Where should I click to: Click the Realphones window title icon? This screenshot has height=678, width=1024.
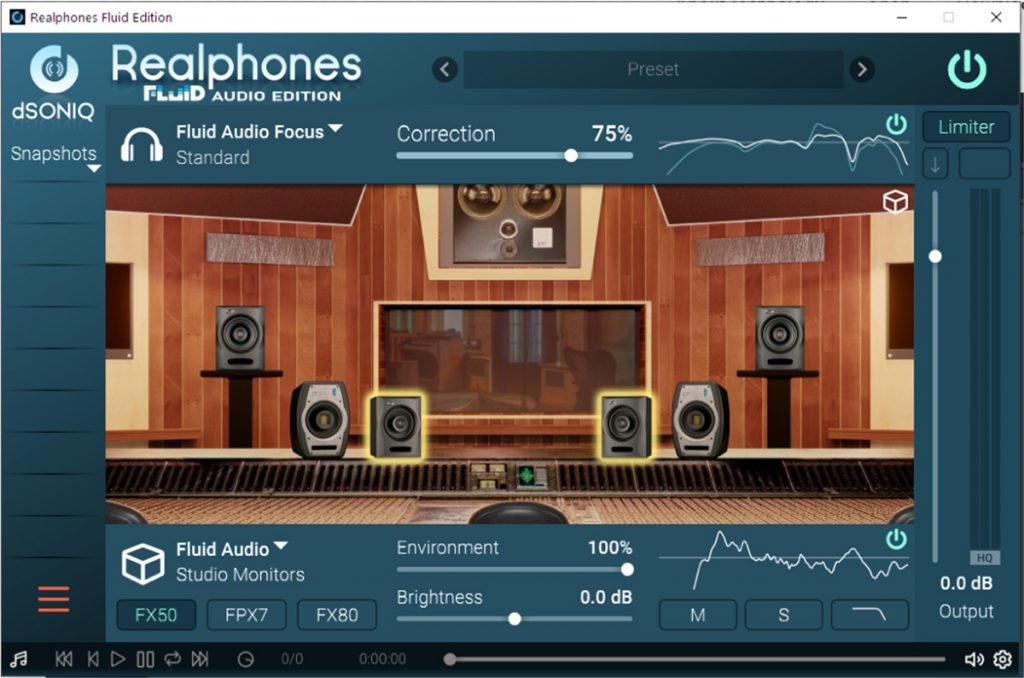click(x=18, y=17)
